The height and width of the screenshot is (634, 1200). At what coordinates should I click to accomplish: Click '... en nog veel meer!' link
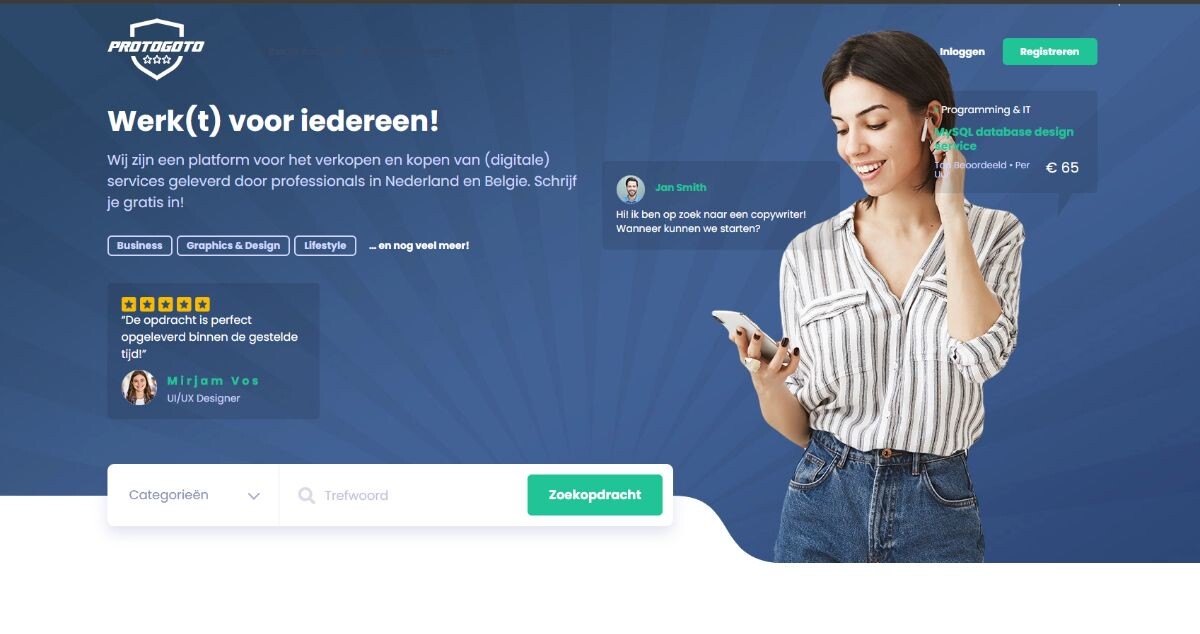pos(419,245)
